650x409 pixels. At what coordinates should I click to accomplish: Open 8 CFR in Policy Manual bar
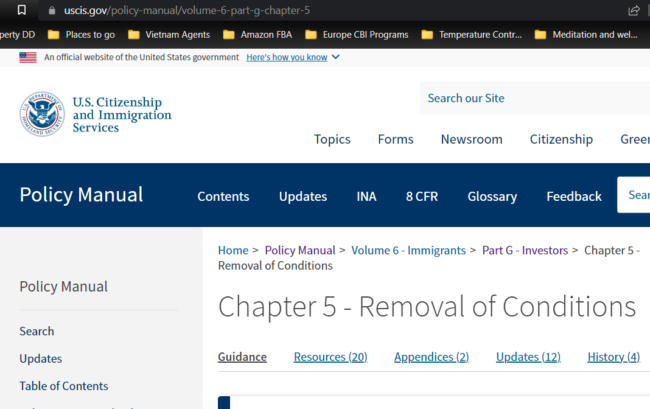click(422, 196)
